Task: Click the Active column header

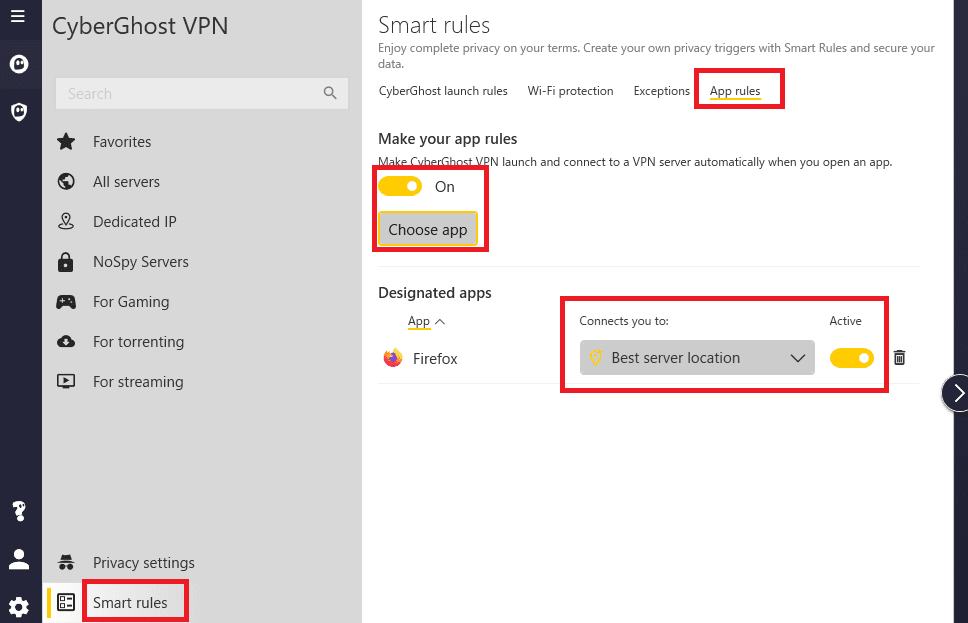Action: point(845,321)
